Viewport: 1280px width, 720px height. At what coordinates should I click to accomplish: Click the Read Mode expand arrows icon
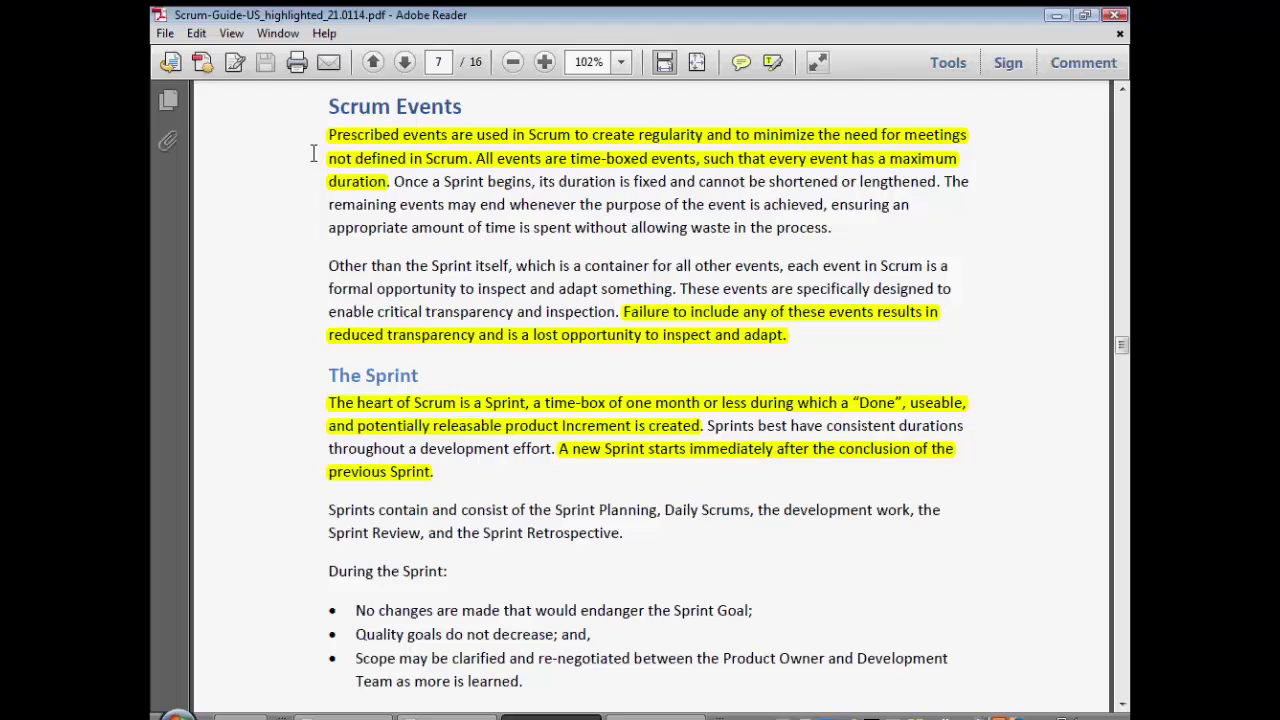coord(818,62)
